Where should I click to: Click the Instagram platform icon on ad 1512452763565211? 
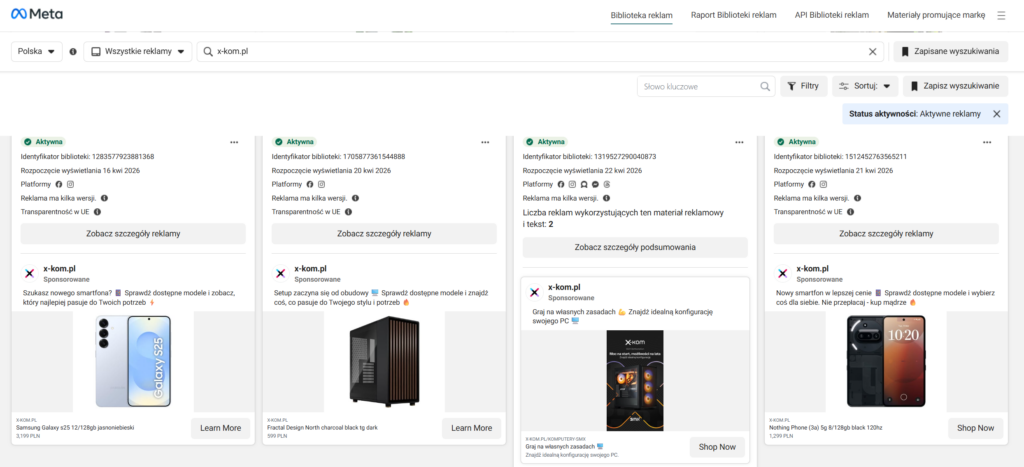[824, 184]
